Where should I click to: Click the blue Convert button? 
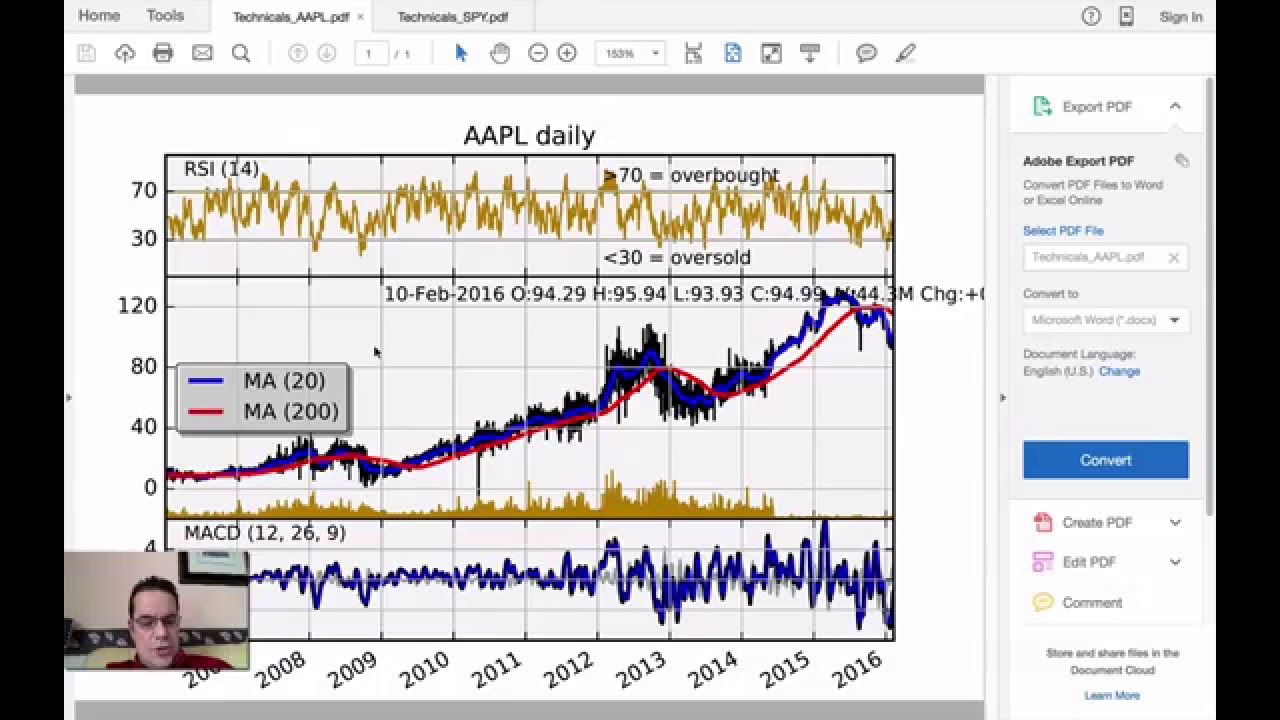point(1106,460)
